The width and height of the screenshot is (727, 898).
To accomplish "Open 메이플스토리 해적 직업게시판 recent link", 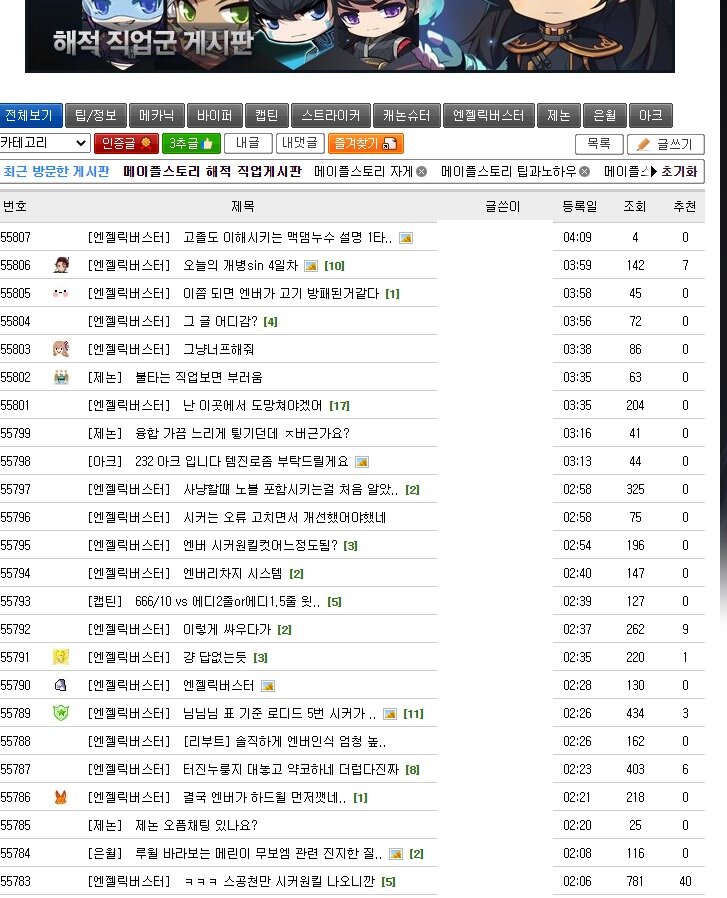I will [x=212, y=172].
